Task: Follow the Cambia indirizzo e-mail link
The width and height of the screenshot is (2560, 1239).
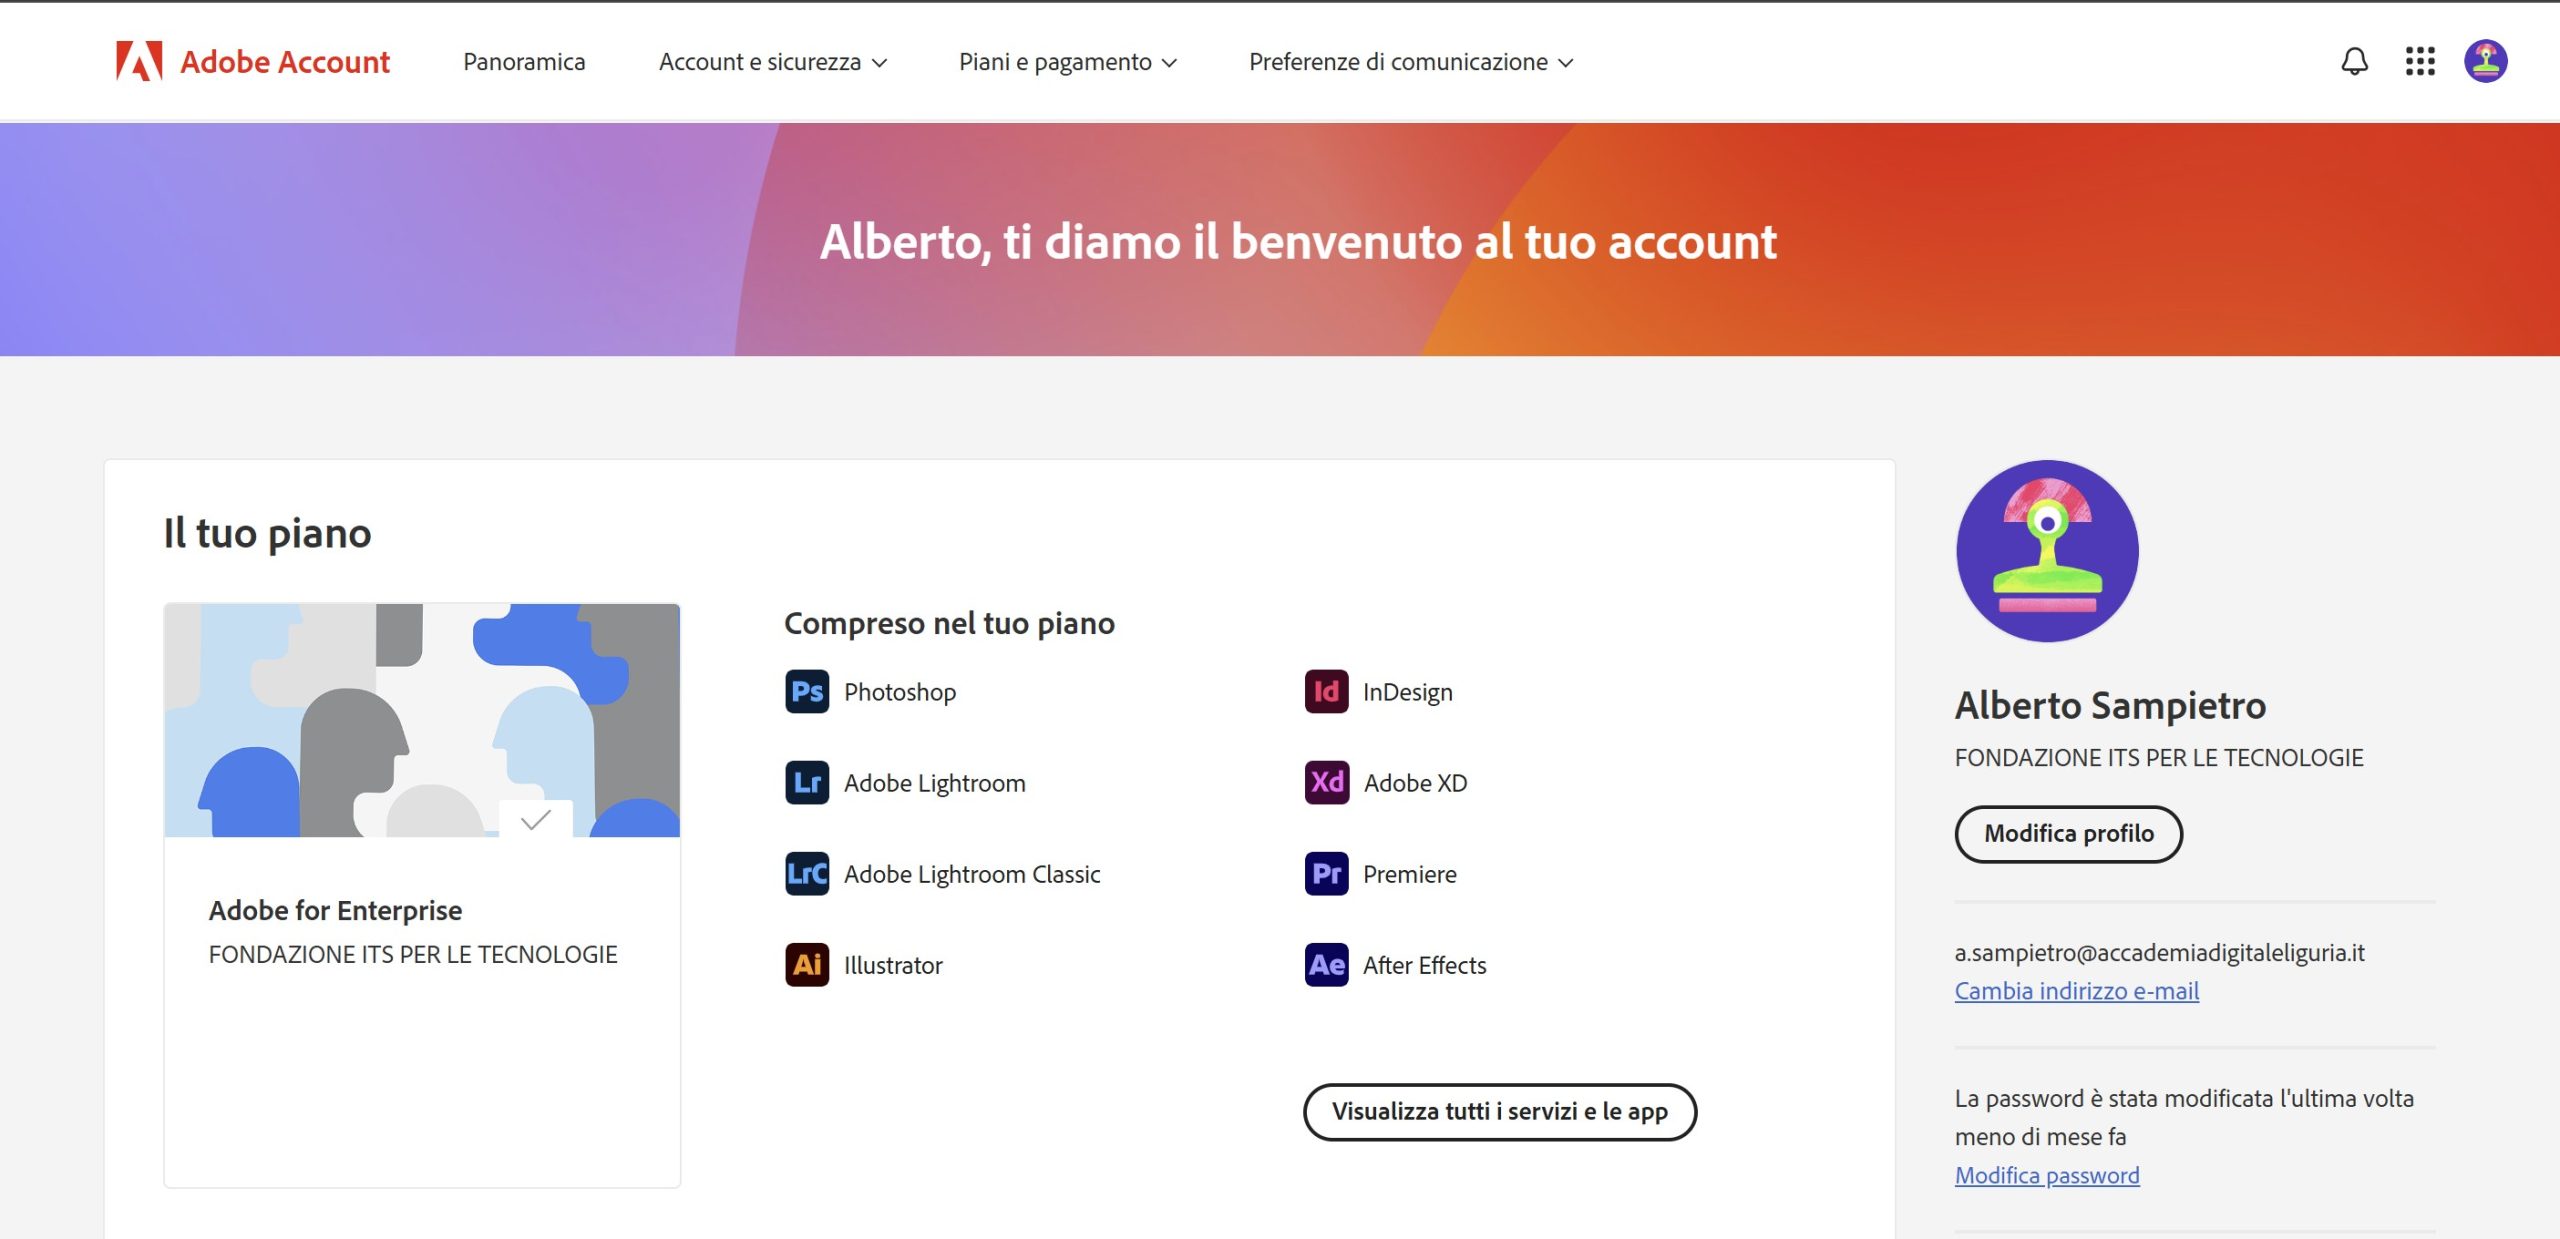Action: (2076, 991)
